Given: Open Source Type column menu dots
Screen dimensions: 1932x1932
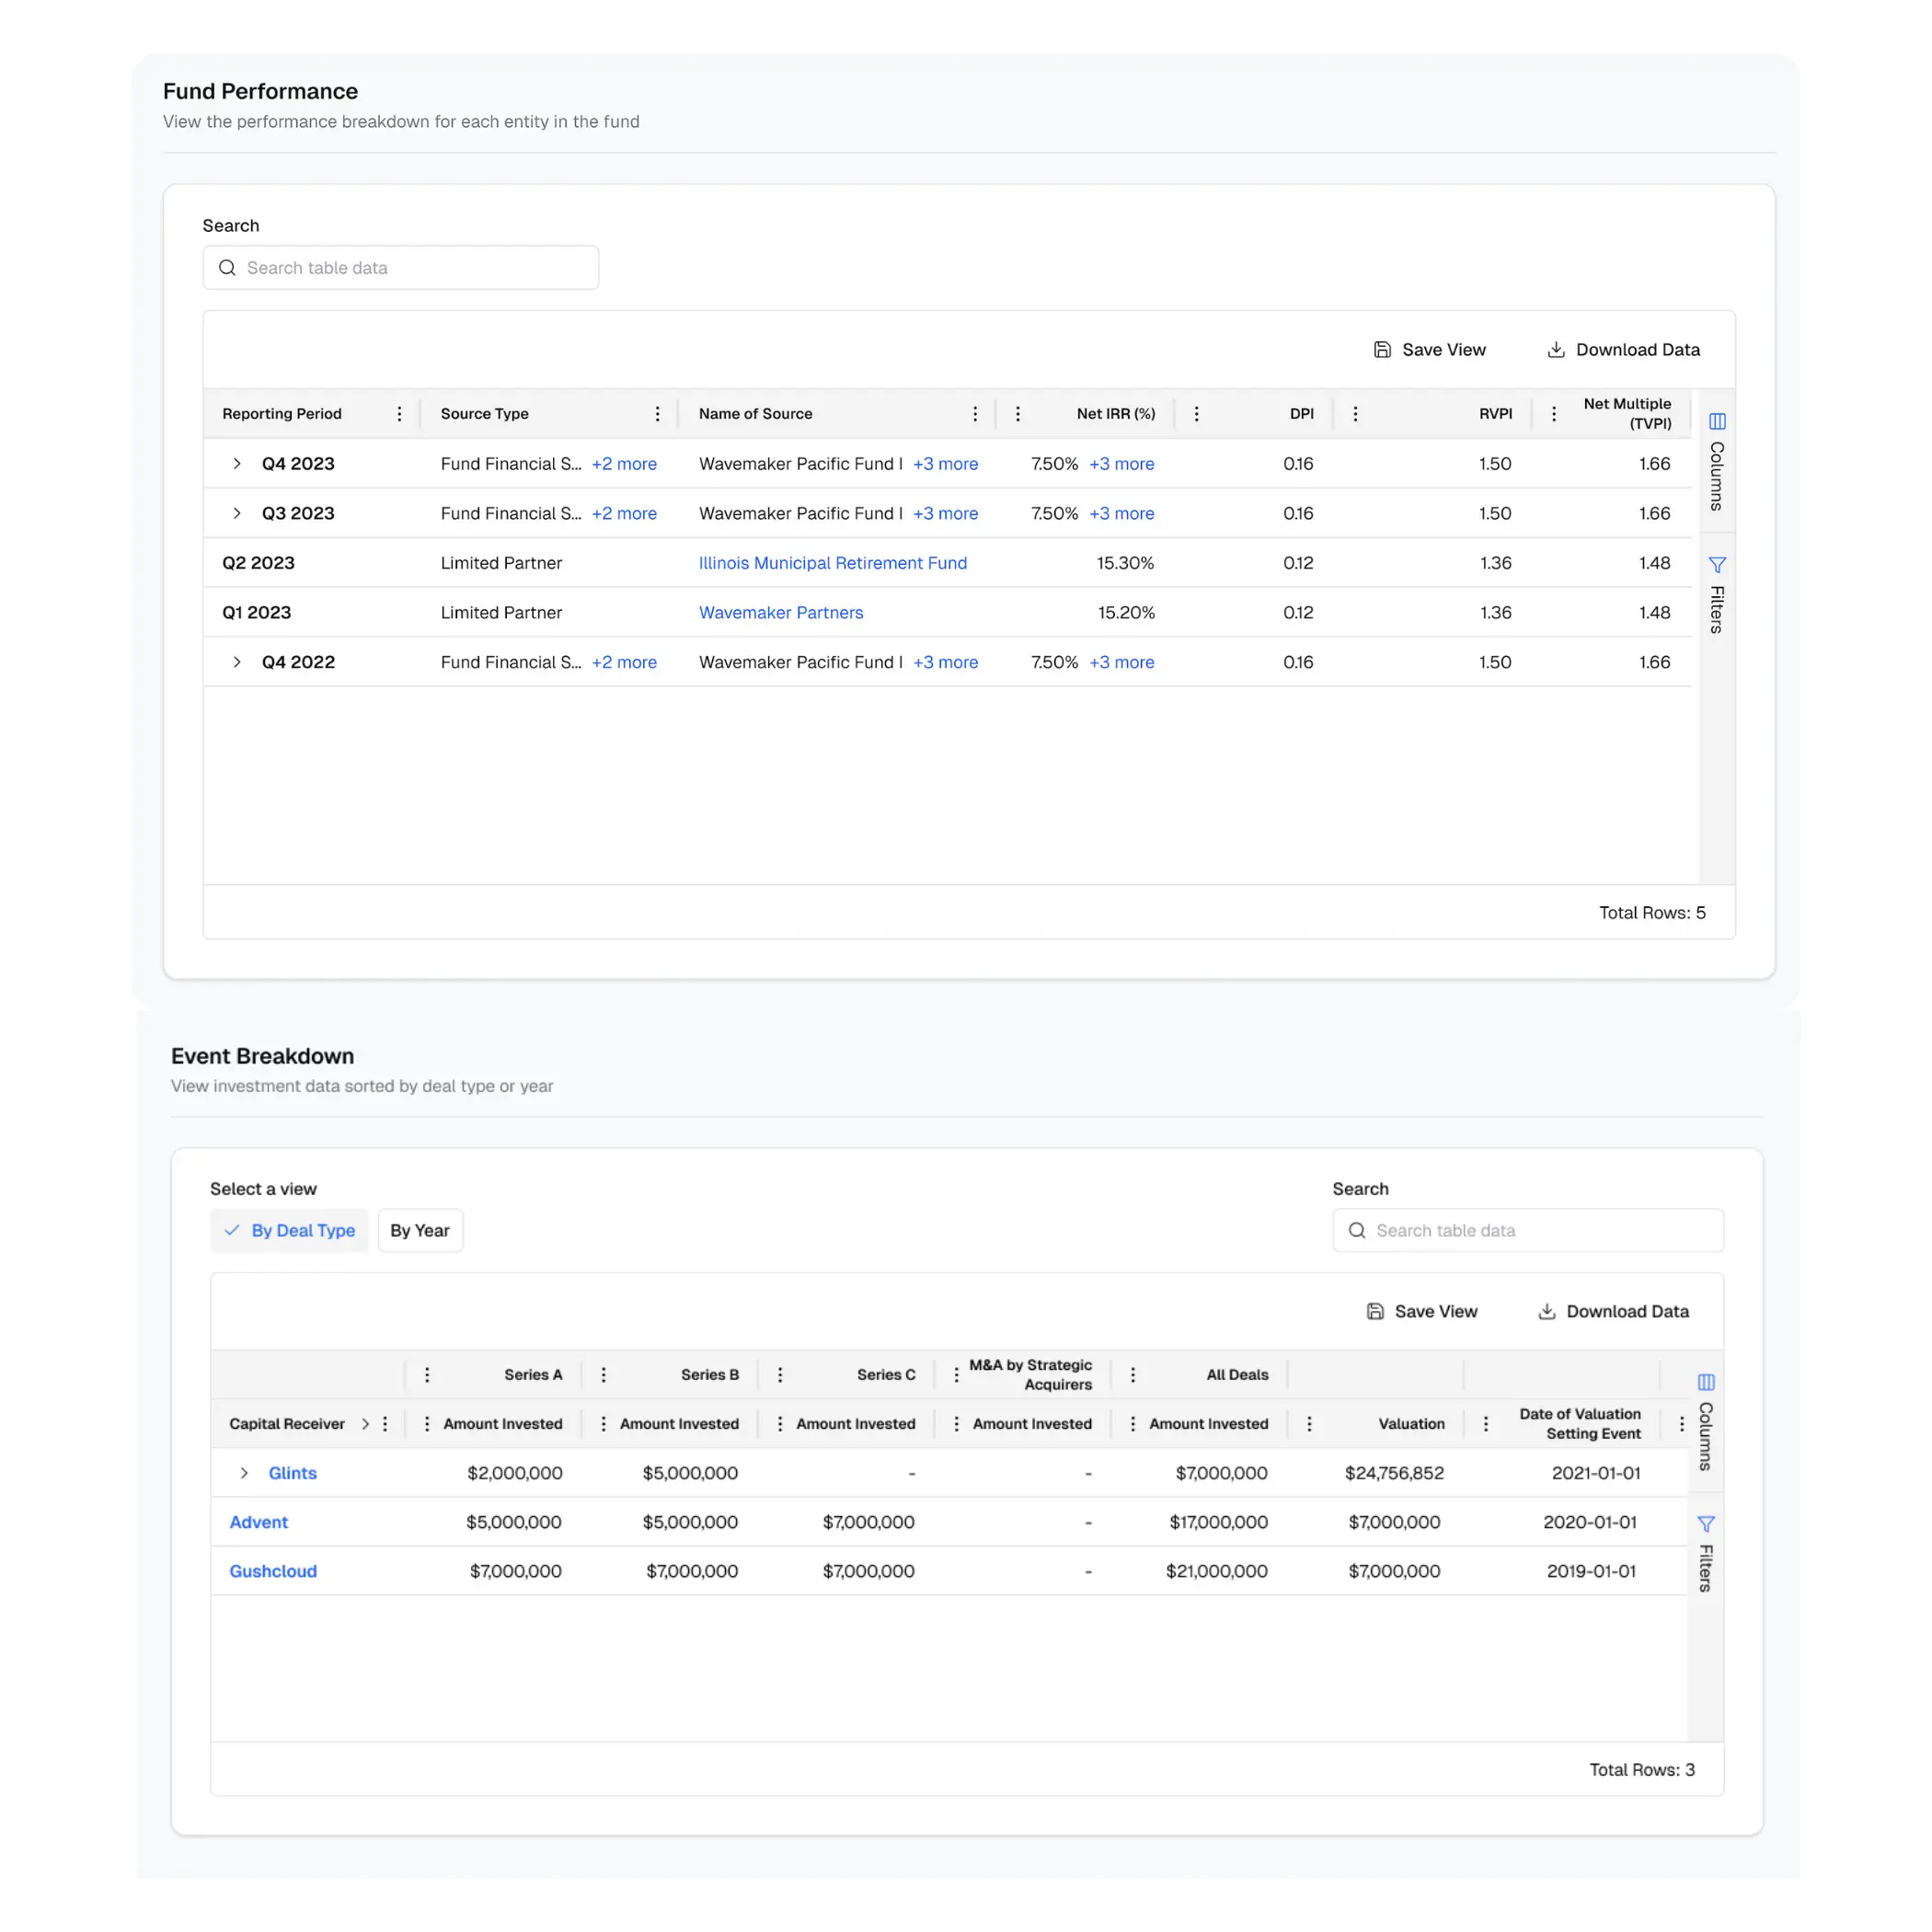Looking at the screenshot, I should click(x=657, y=414).
